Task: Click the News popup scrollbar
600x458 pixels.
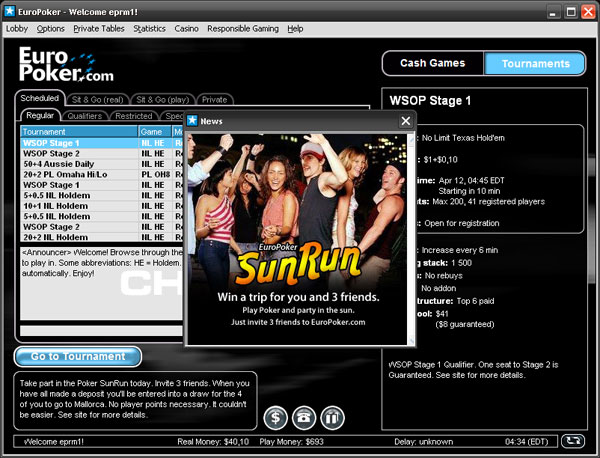Action: (411, 239)
